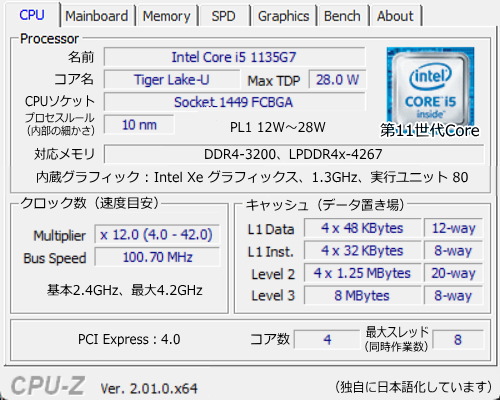Viewport: 500px width, 400px height.
Task: Click the Socket 1449 FCBGA field
Action: pos(235,102)
